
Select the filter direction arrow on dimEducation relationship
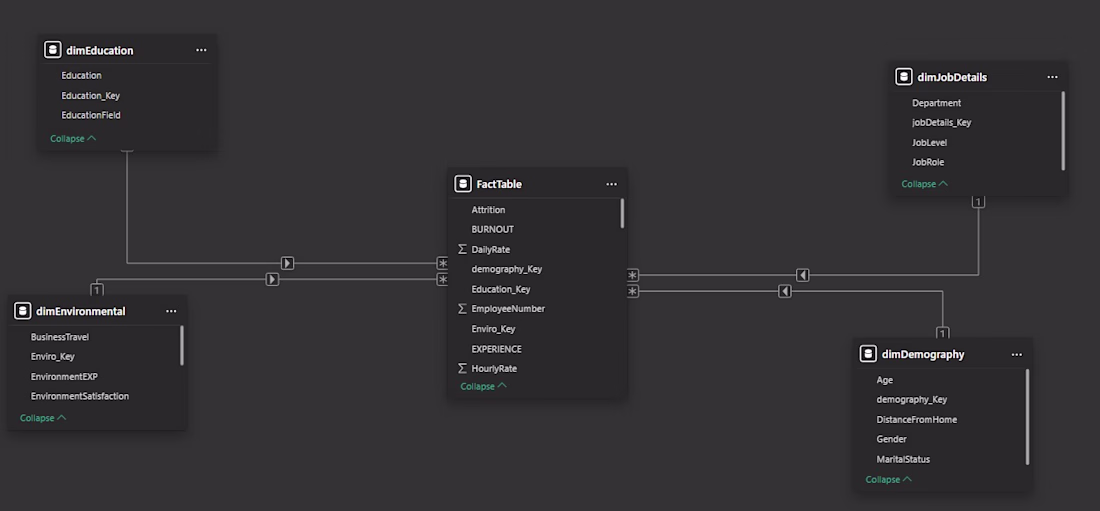click(x=288, y=263)
